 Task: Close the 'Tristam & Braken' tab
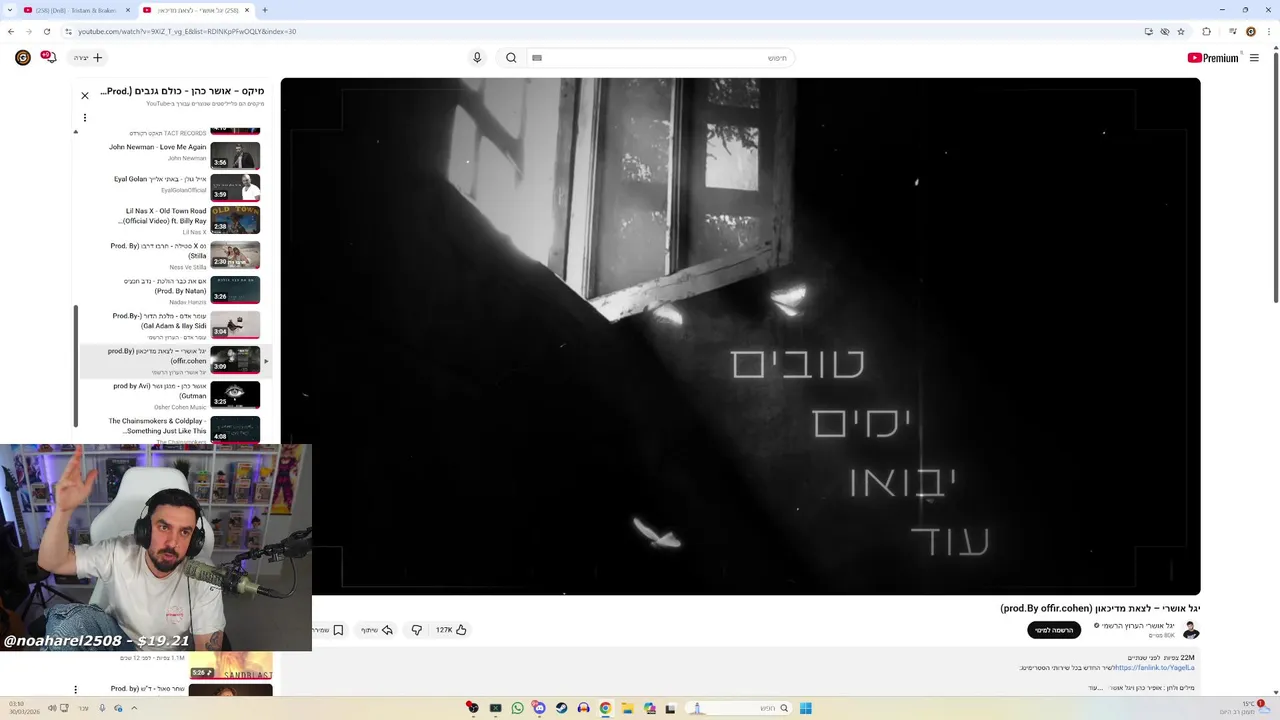click(x=128, y=10)
